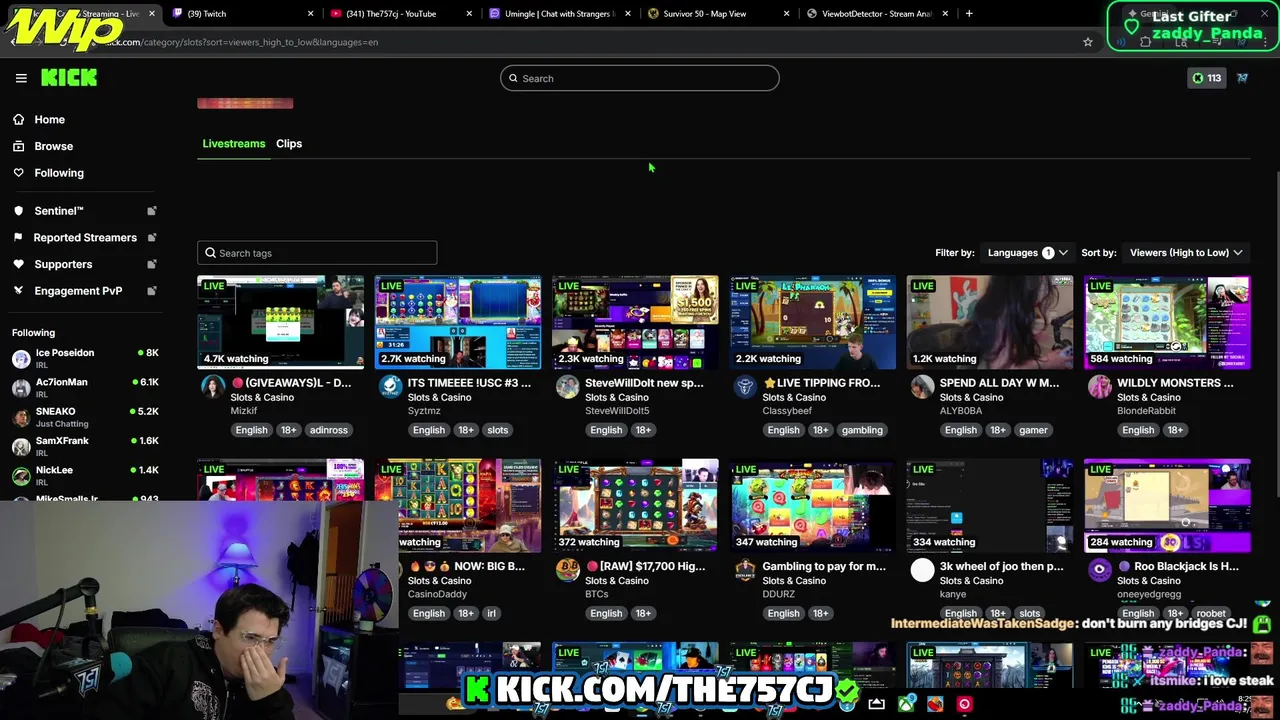Click SteveWillDoIt5 channel avatar
The width and height of the screenshot is (1280, 720).
pos(568,387)
